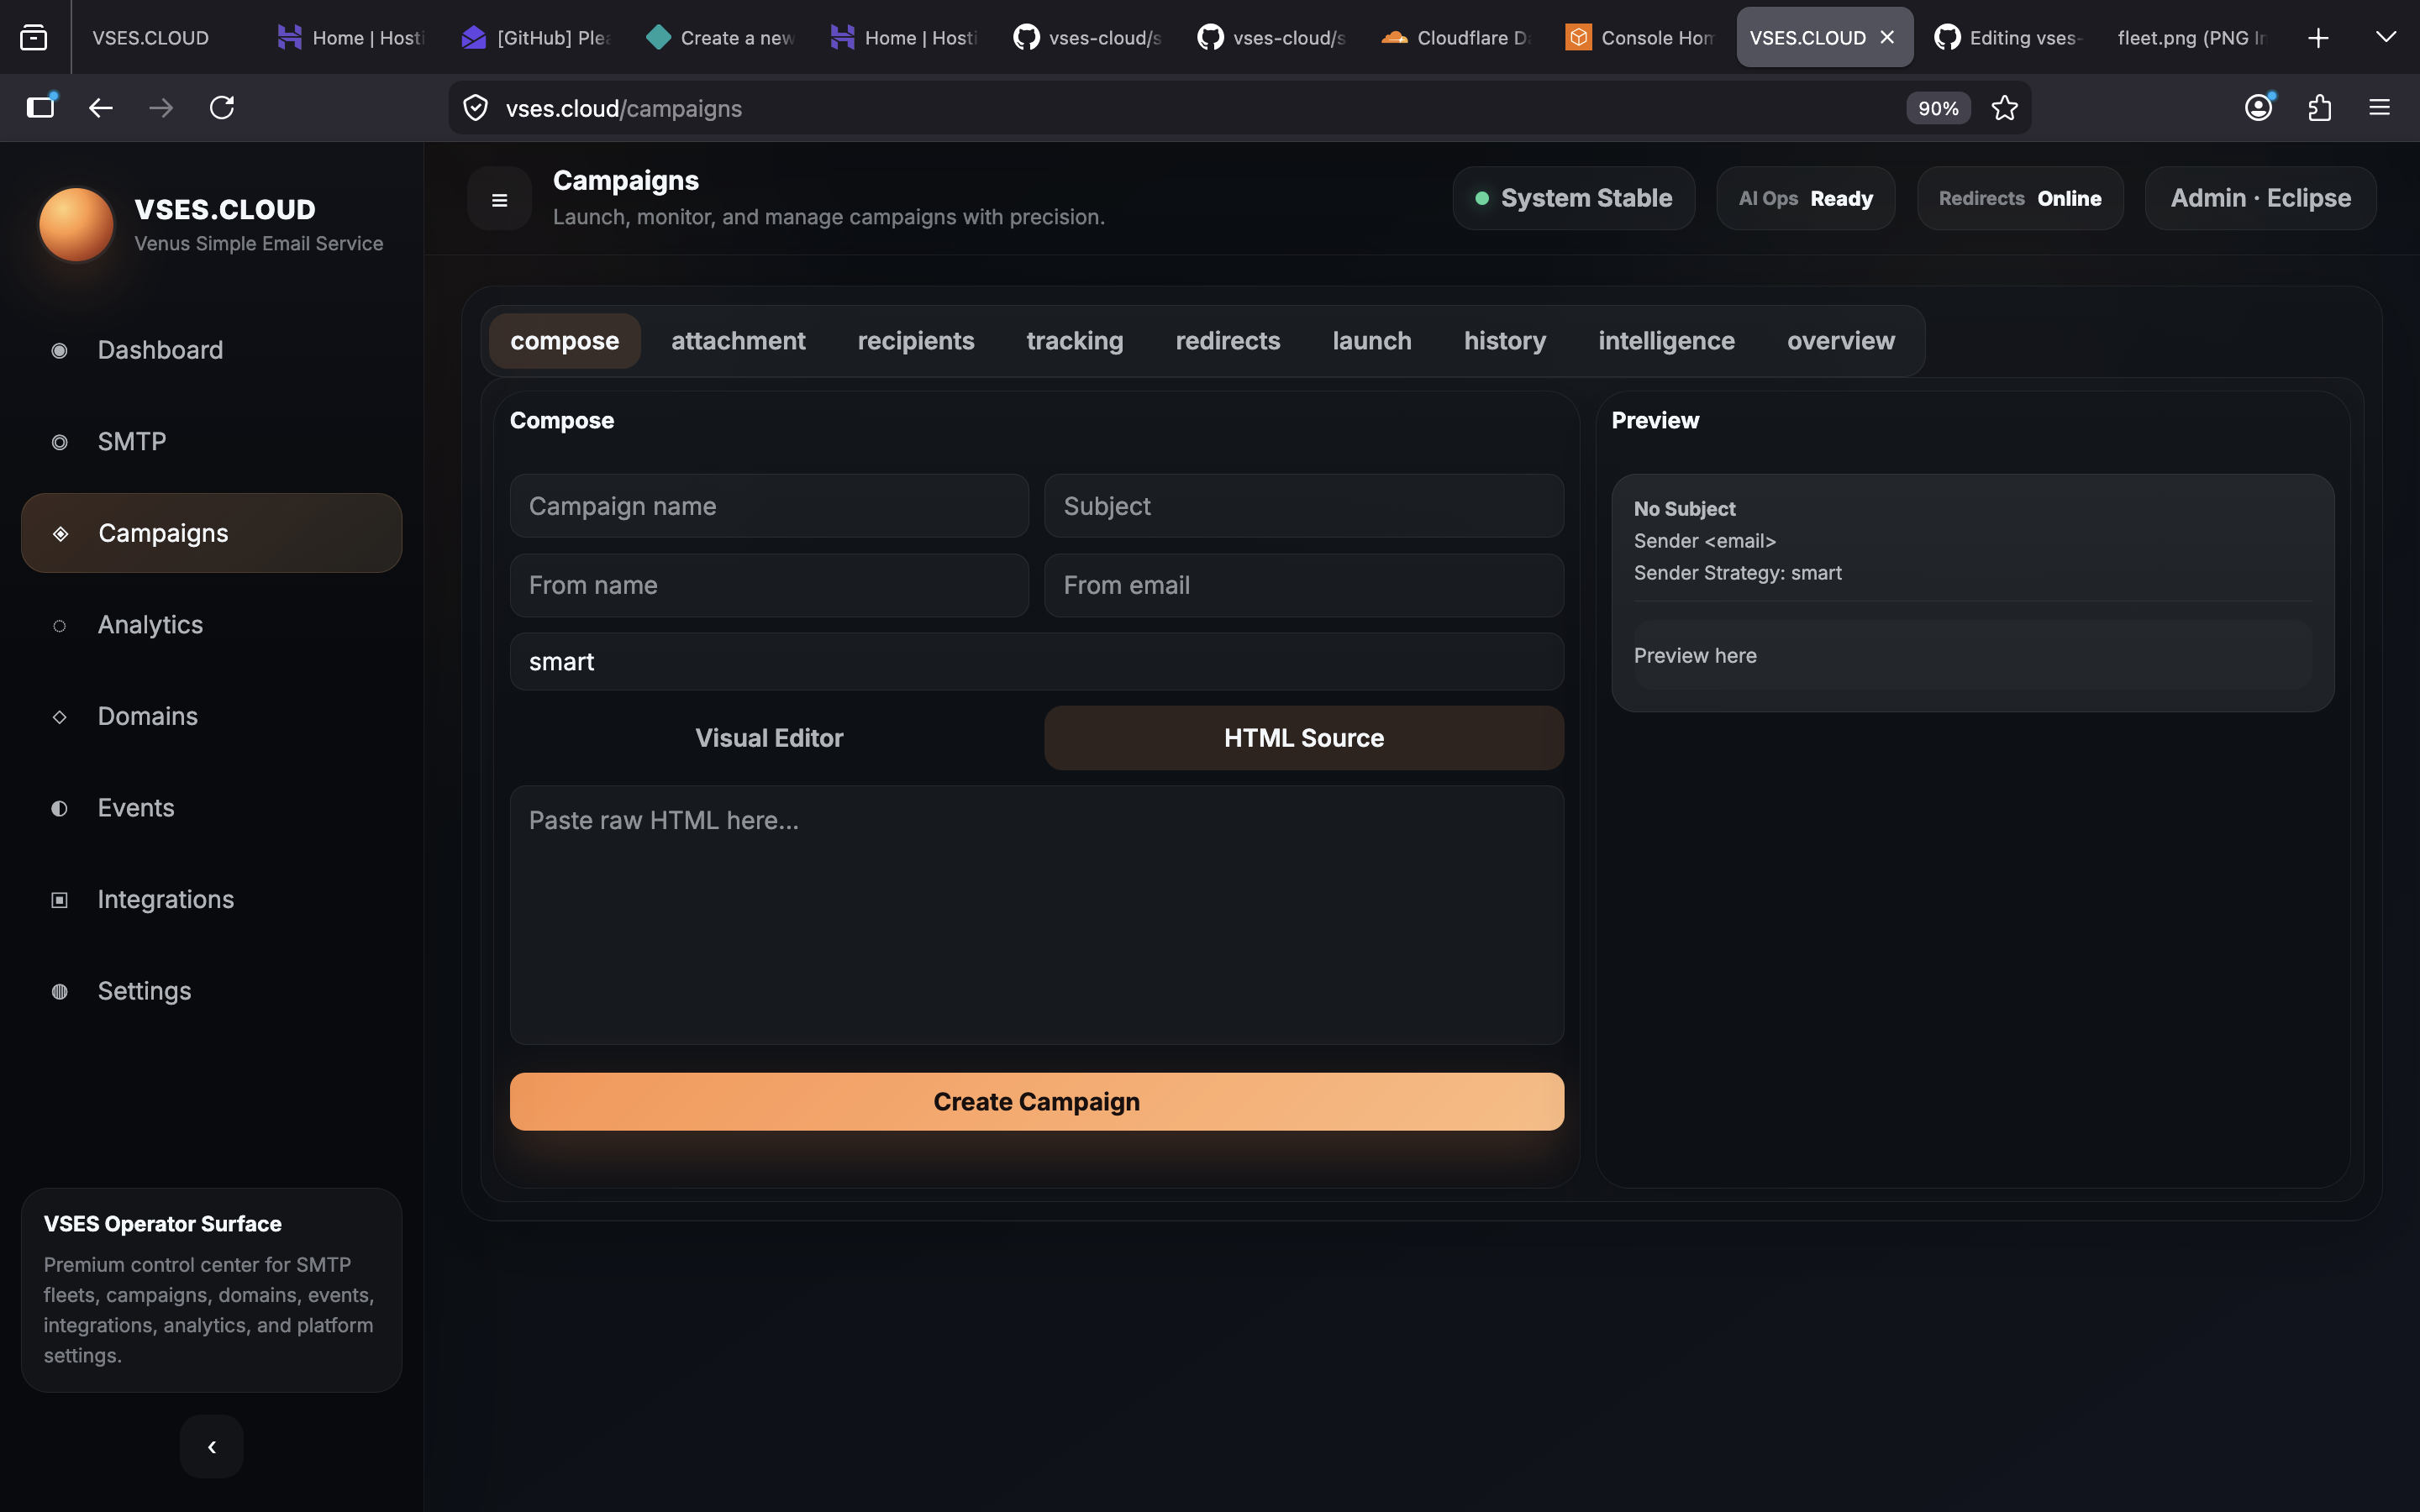Open the recipients tab

(x=916, y=341)
